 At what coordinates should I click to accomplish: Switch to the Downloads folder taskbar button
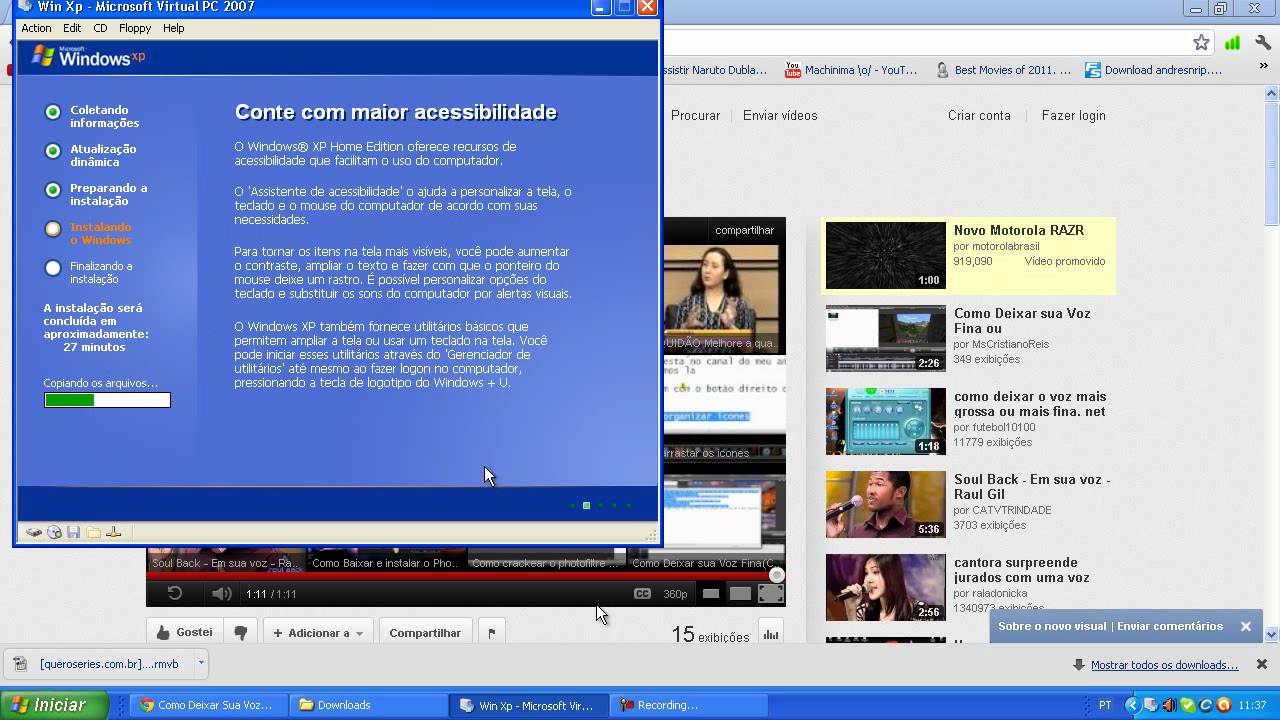368,705
